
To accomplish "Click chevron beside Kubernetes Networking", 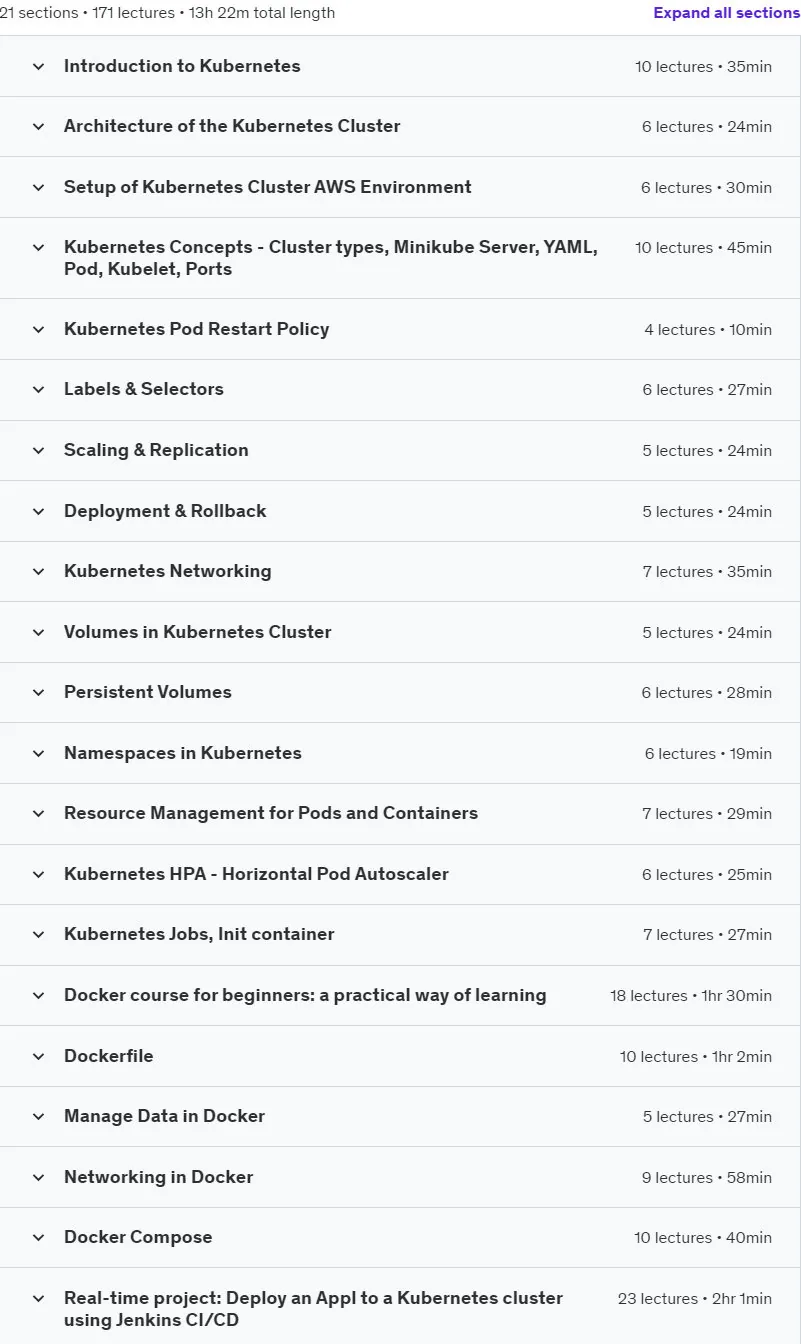I will pyautogui.click(x=39, y=572).
